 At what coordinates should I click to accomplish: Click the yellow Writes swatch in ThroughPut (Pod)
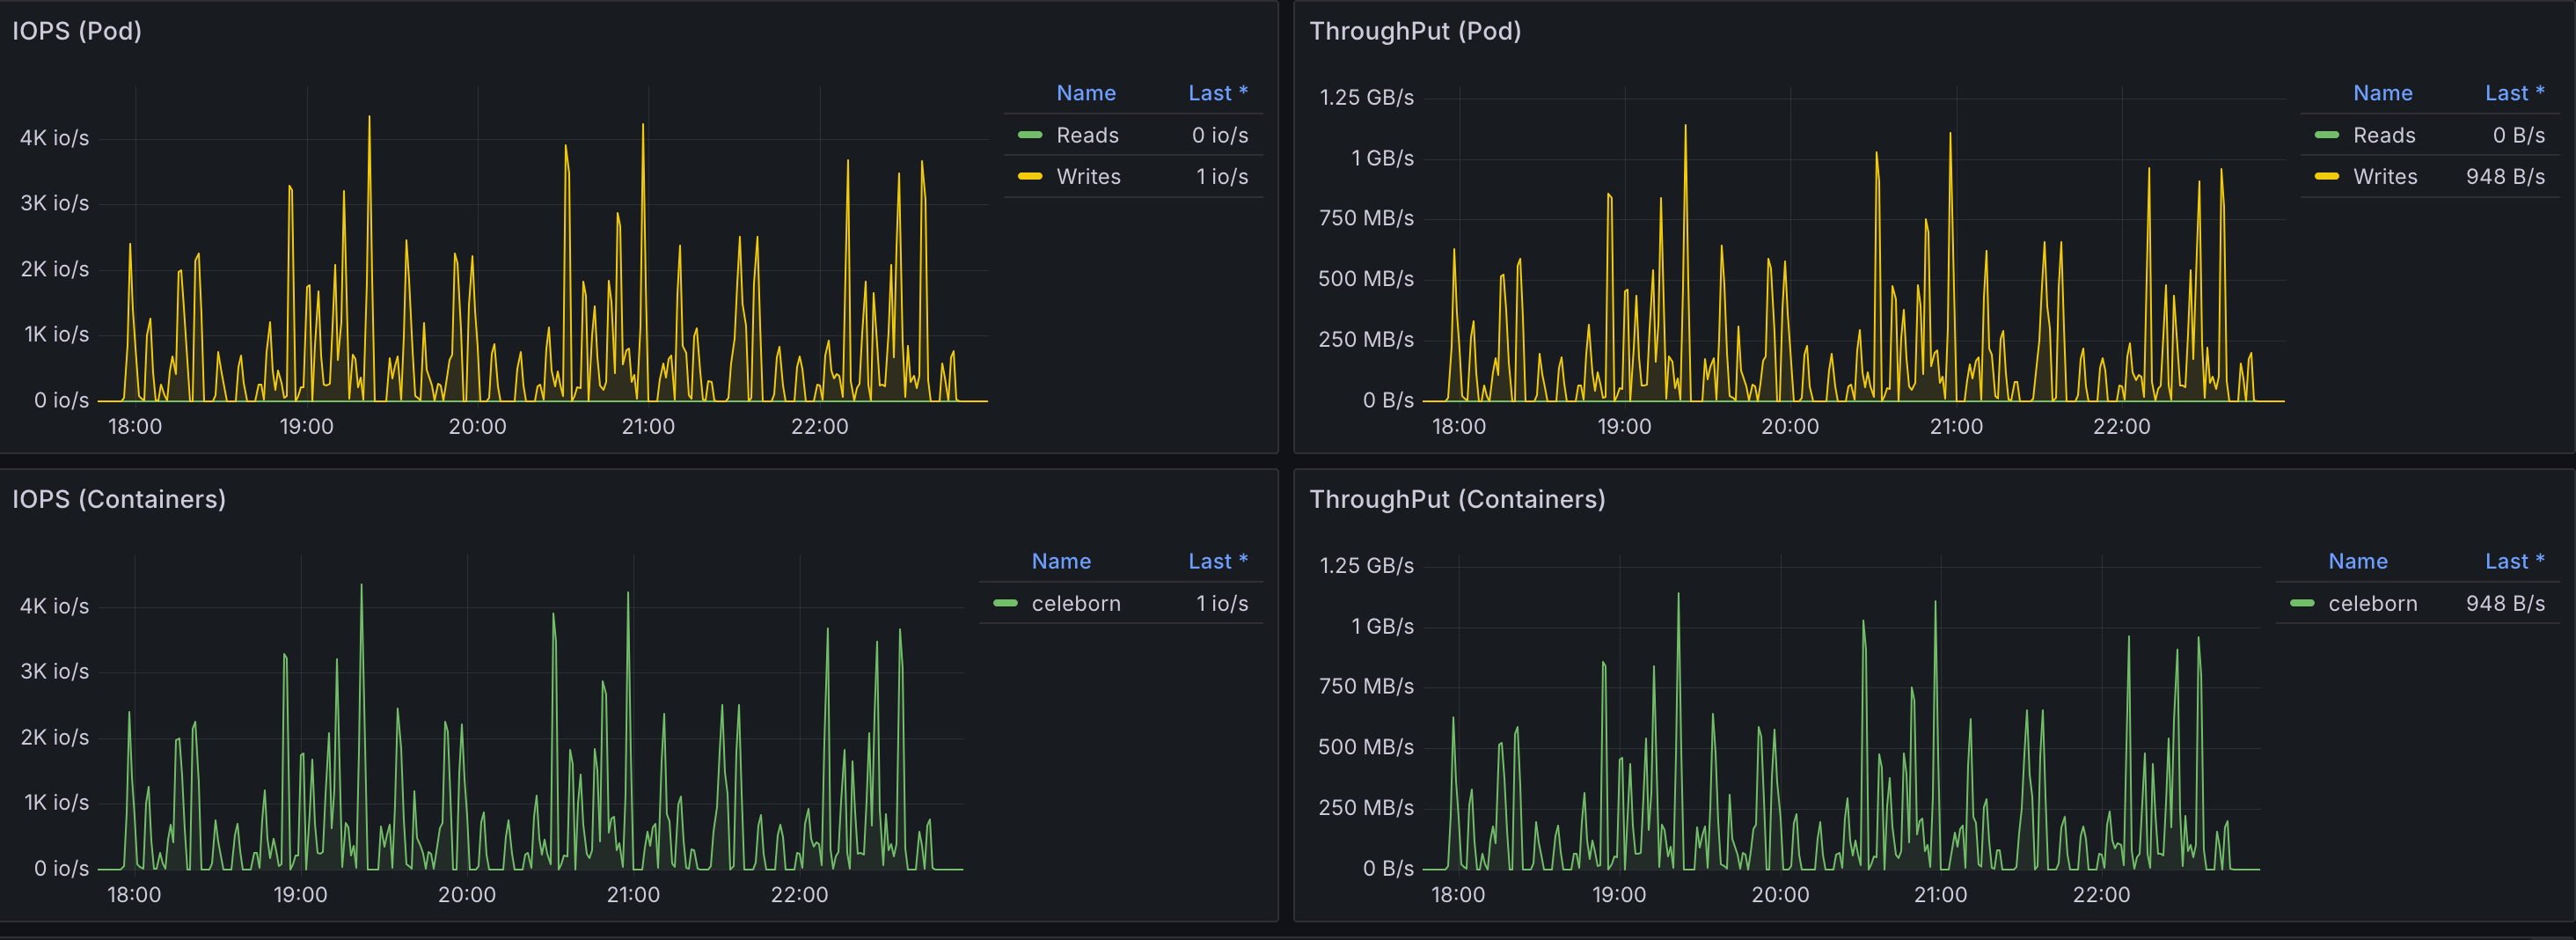click(x=2326, y=177)
